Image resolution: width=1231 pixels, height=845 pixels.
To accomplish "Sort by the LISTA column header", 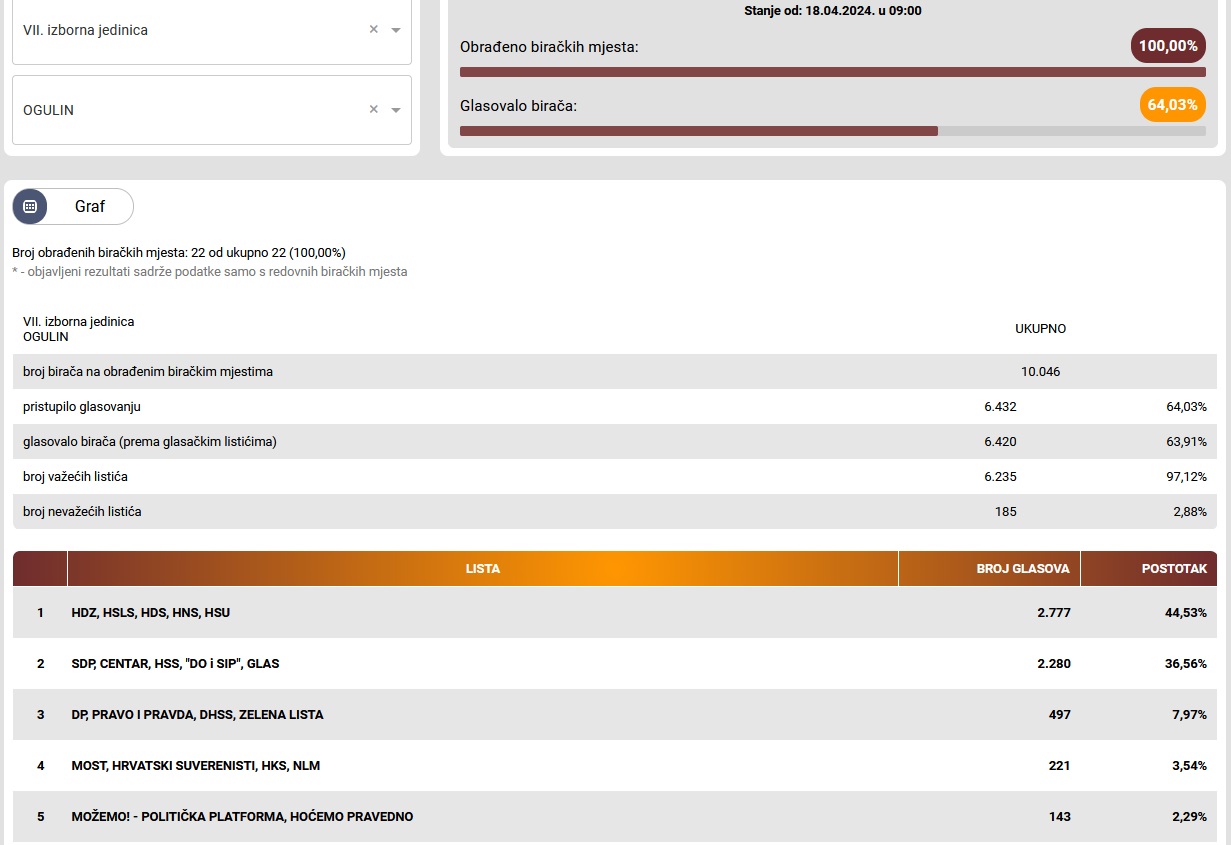I will tap(482, 568).
